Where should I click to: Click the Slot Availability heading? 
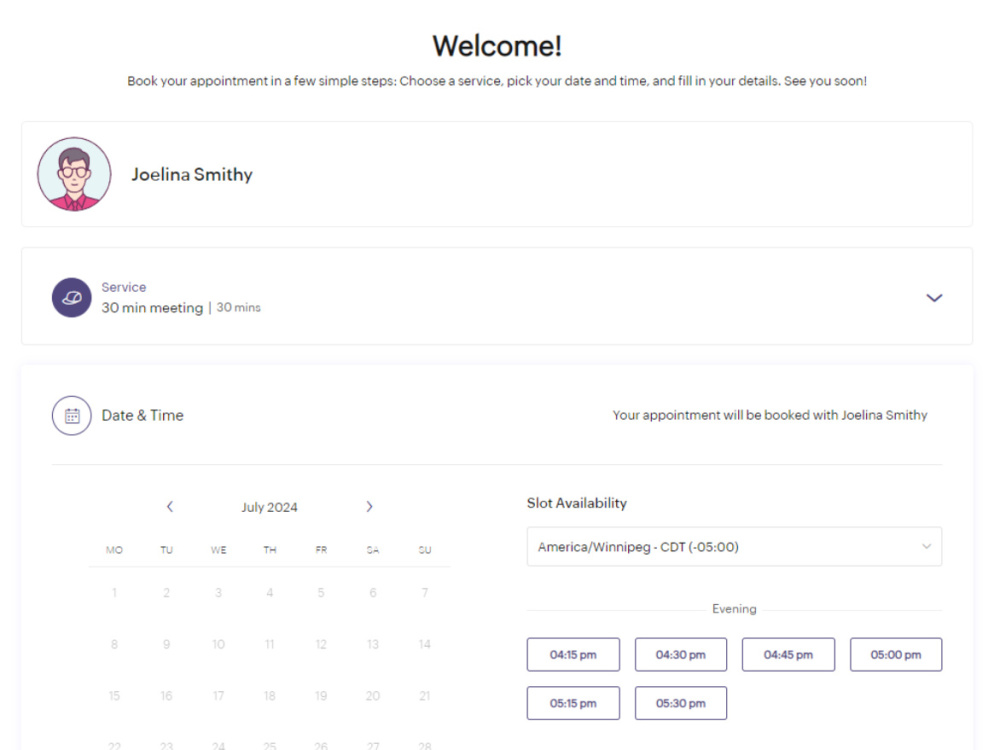[x=577, y=503]
